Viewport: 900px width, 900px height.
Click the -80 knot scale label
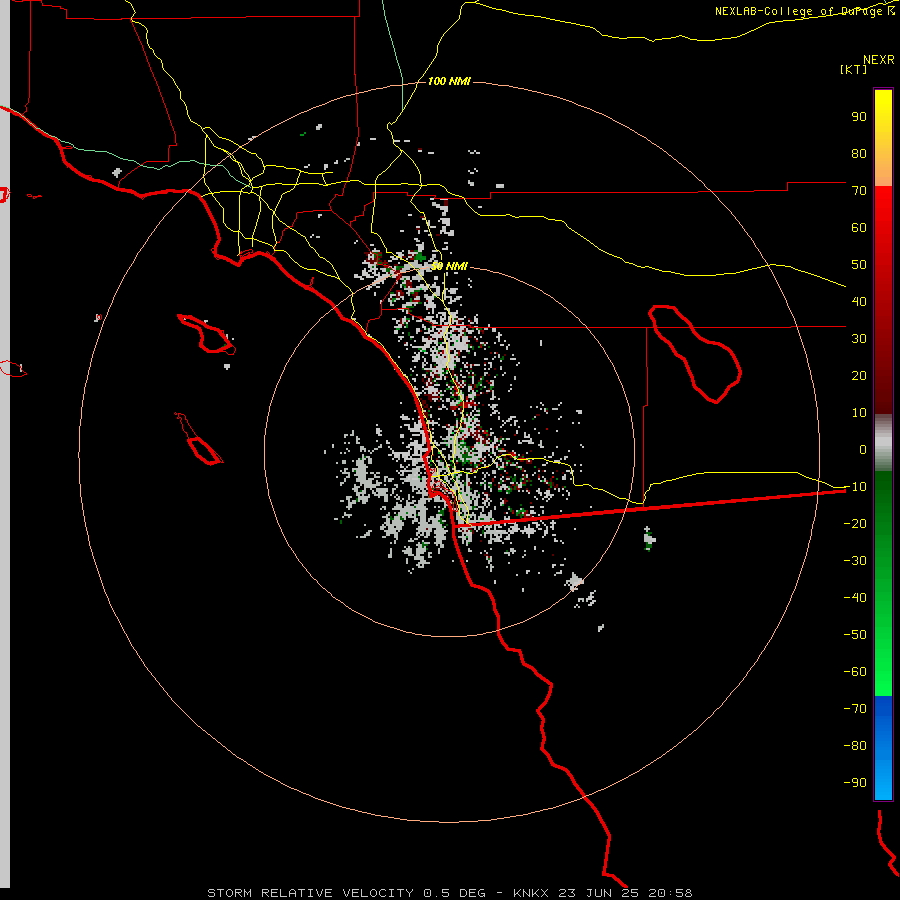(x=855, y=746)
